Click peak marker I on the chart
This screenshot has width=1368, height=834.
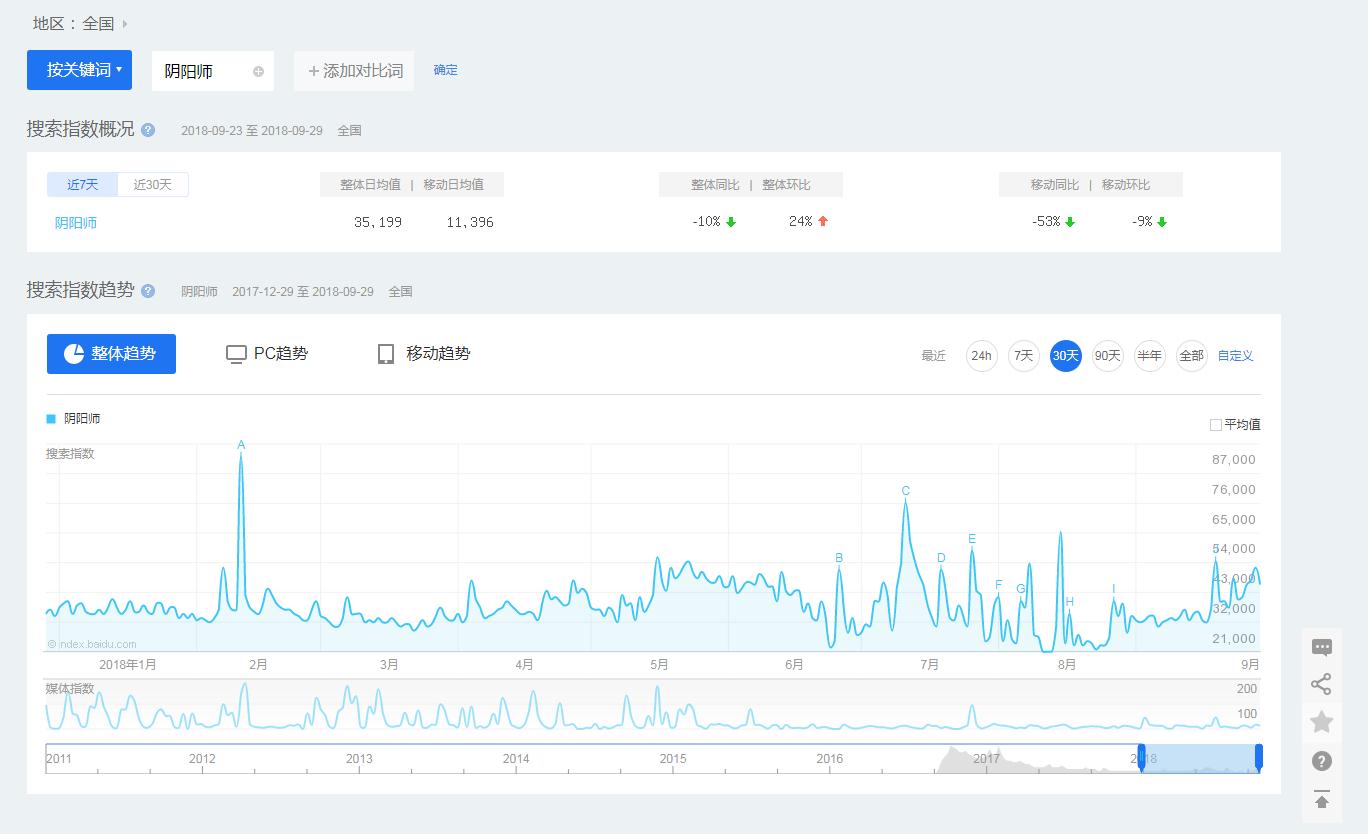[1114, 589]
